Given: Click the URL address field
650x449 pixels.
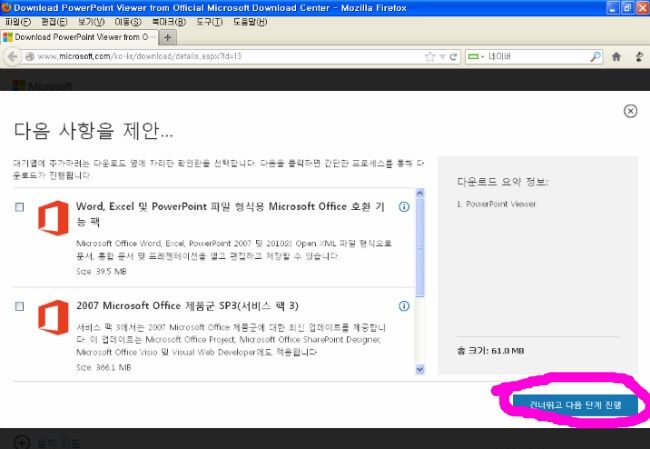Looking at the screenshot, I should (x=230, y=56).
